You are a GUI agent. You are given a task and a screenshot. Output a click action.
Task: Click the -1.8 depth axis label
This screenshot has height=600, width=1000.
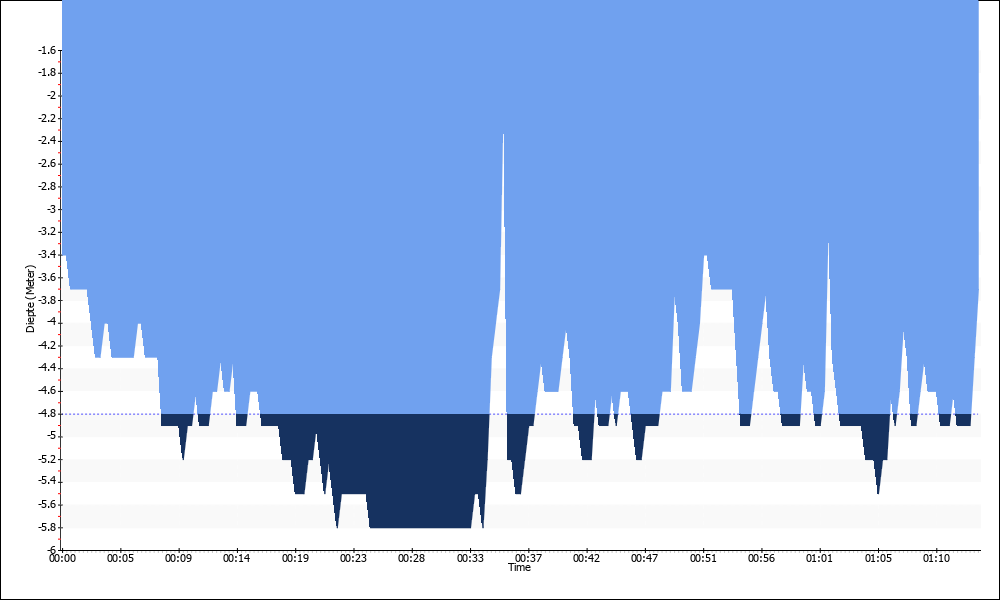48,73
